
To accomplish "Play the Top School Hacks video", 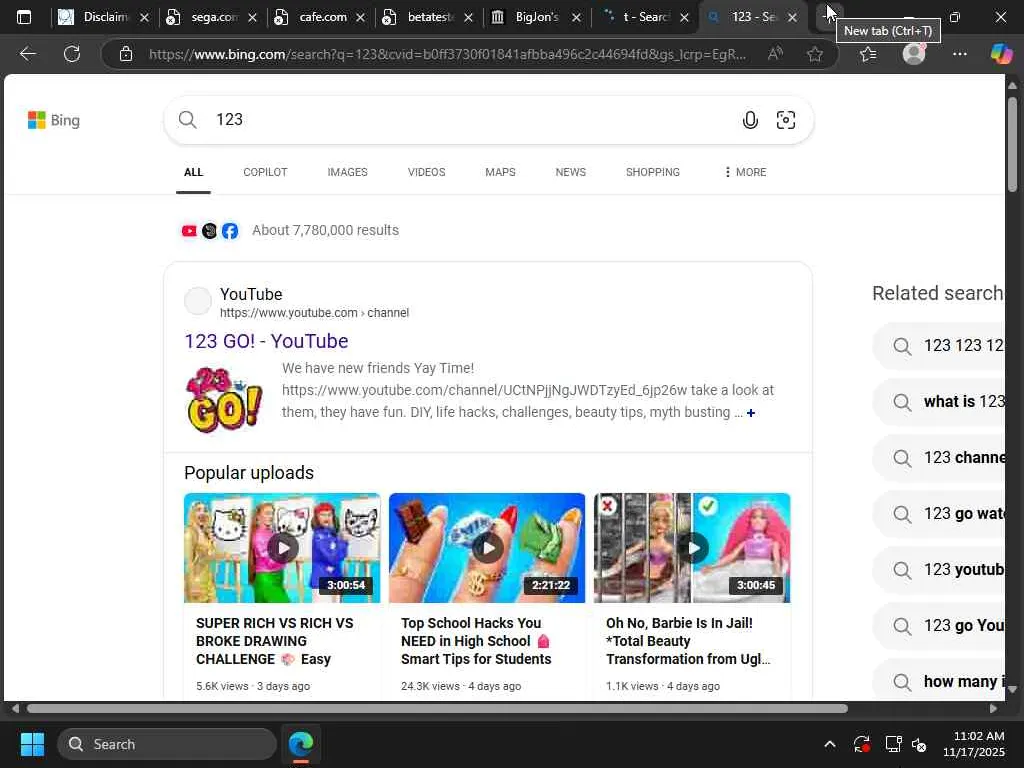I will point(487,548).
